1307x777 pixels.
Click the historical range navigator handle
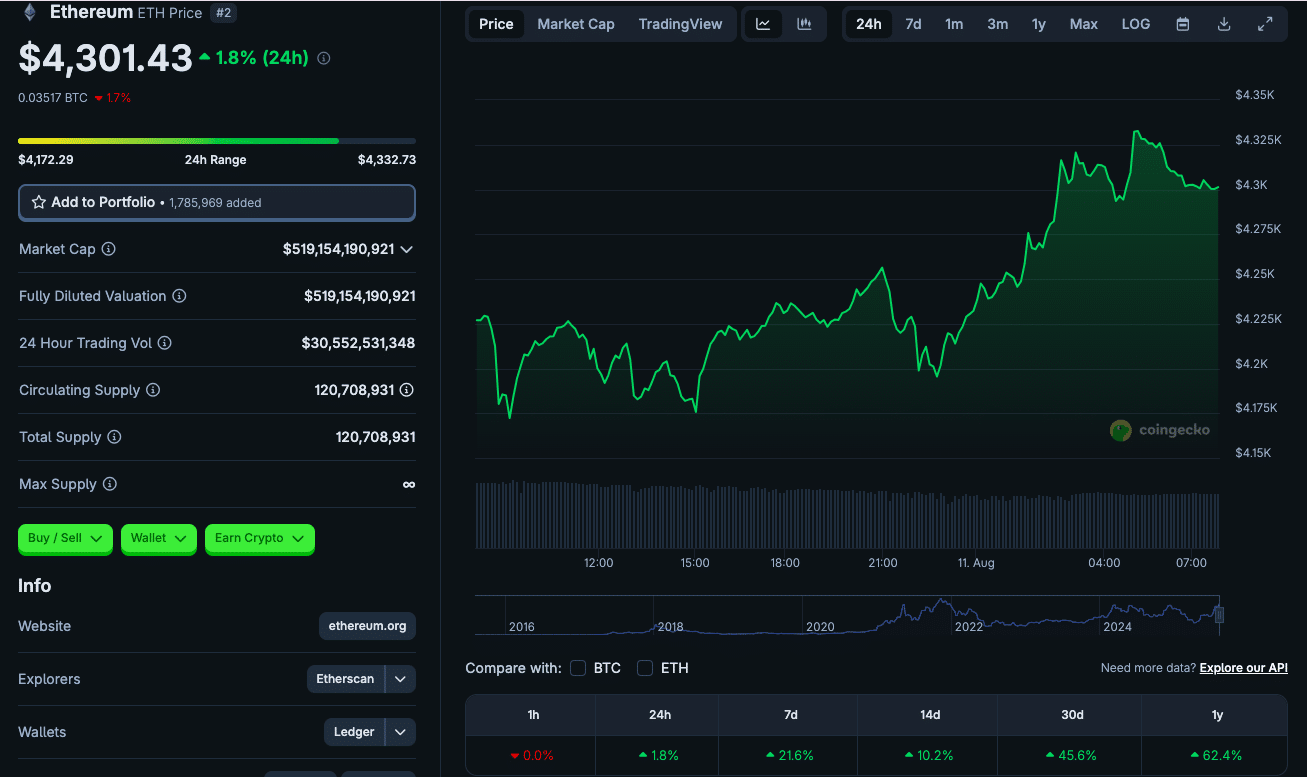(1219, 614)
